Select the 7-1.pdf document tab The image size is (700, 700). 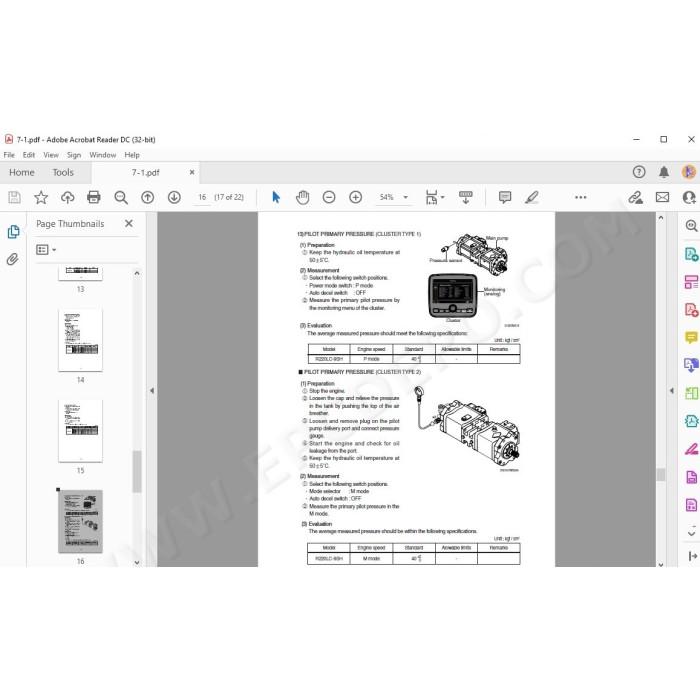click(145, 172)
